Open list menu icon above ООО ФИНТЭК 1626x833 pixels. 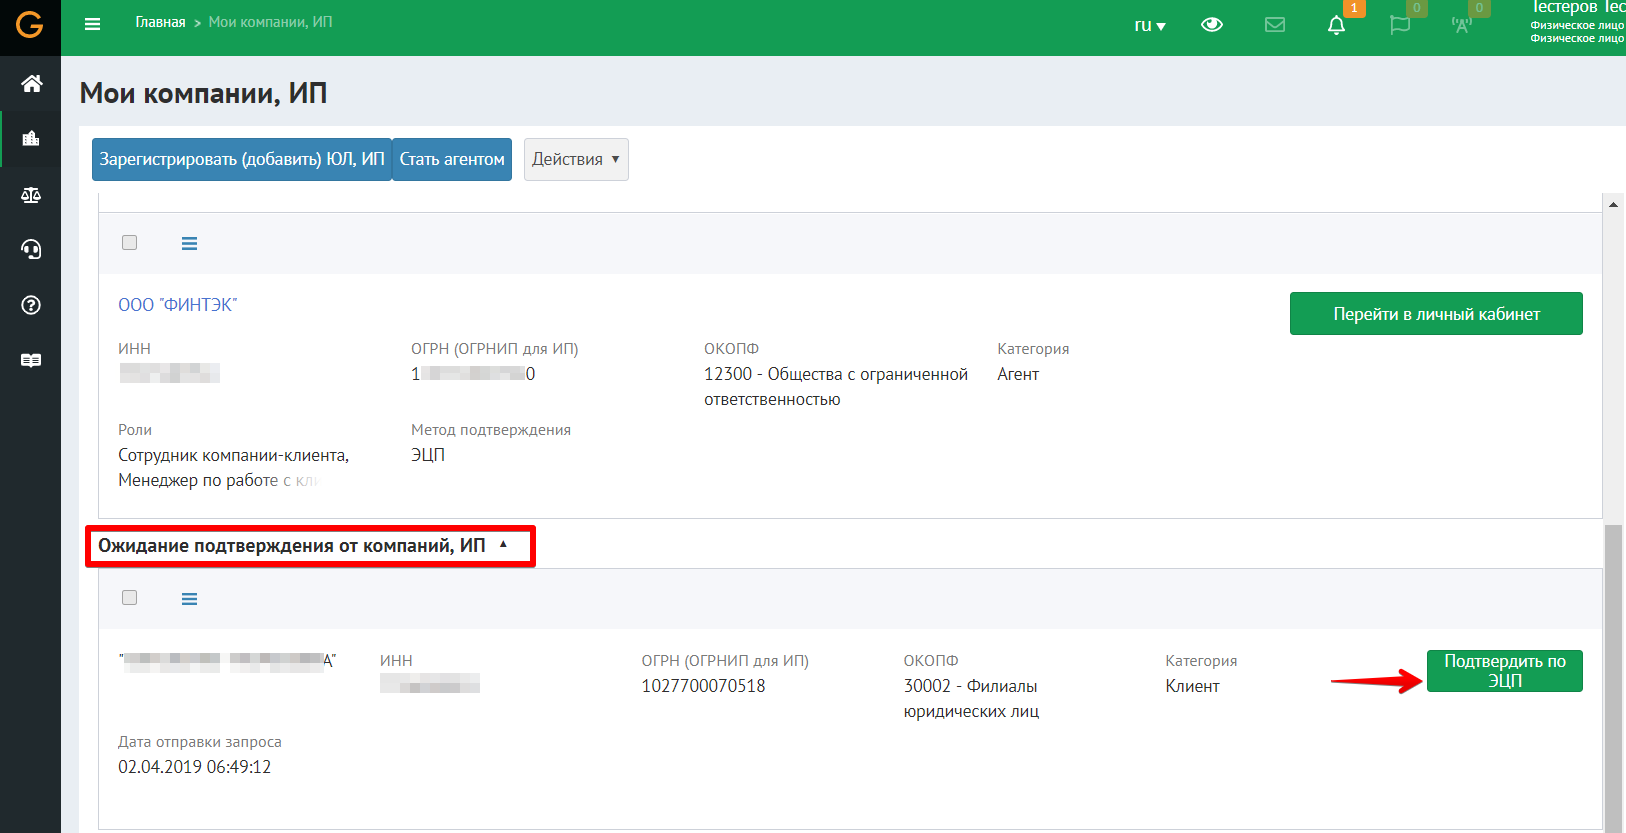189,243
